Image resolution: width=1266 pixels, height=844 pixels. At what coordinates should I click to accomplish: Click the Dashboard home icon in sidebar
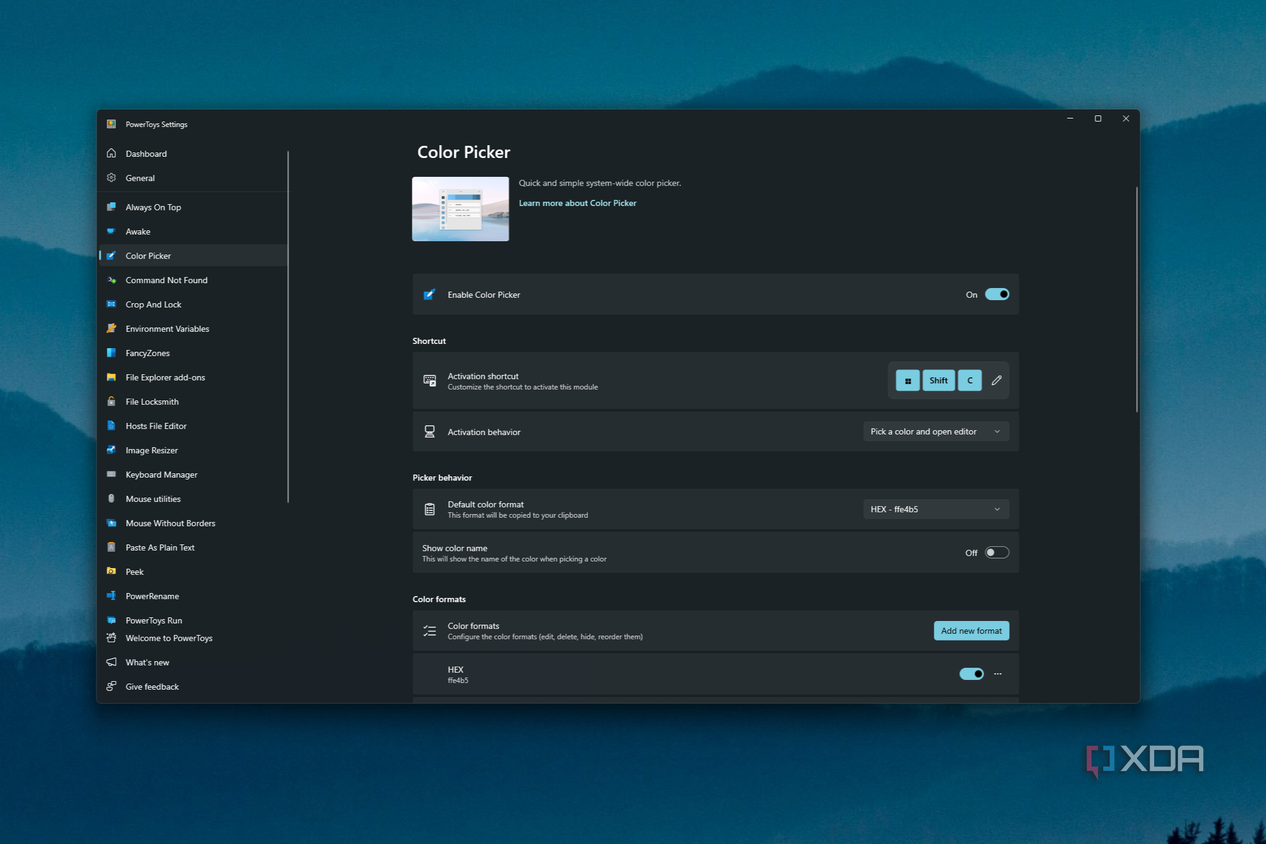111,153
